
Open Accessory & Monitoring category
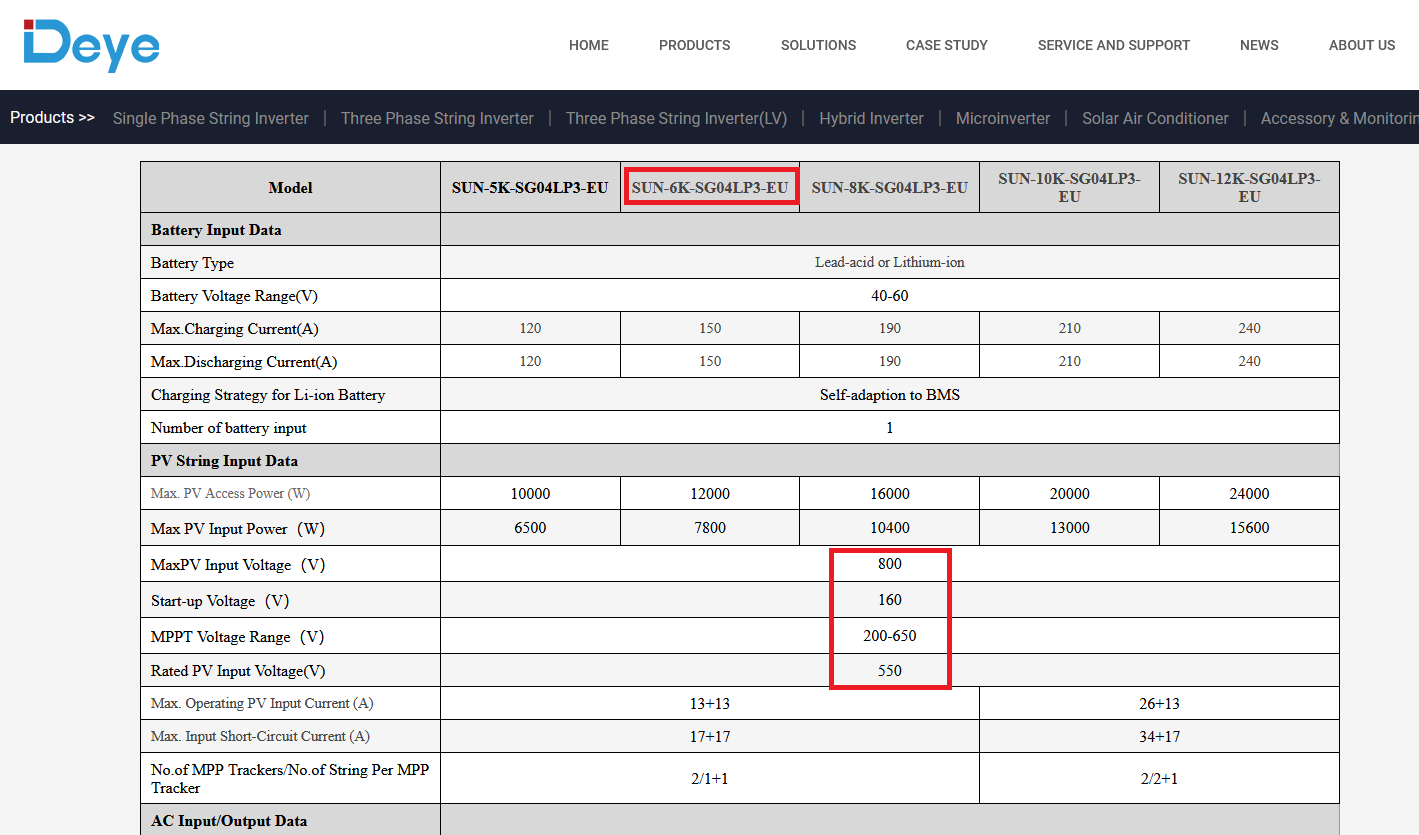tap(1340, 118)
